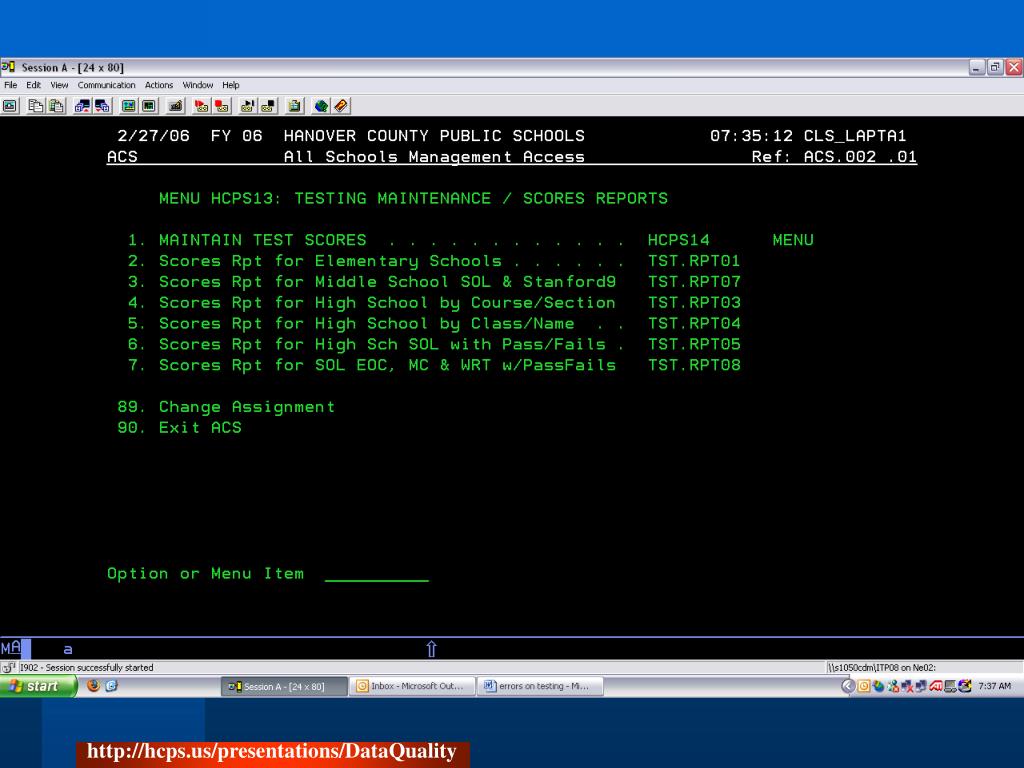Click the Paste toolbar icon
Screen dimensions: 1024x768
57,106
